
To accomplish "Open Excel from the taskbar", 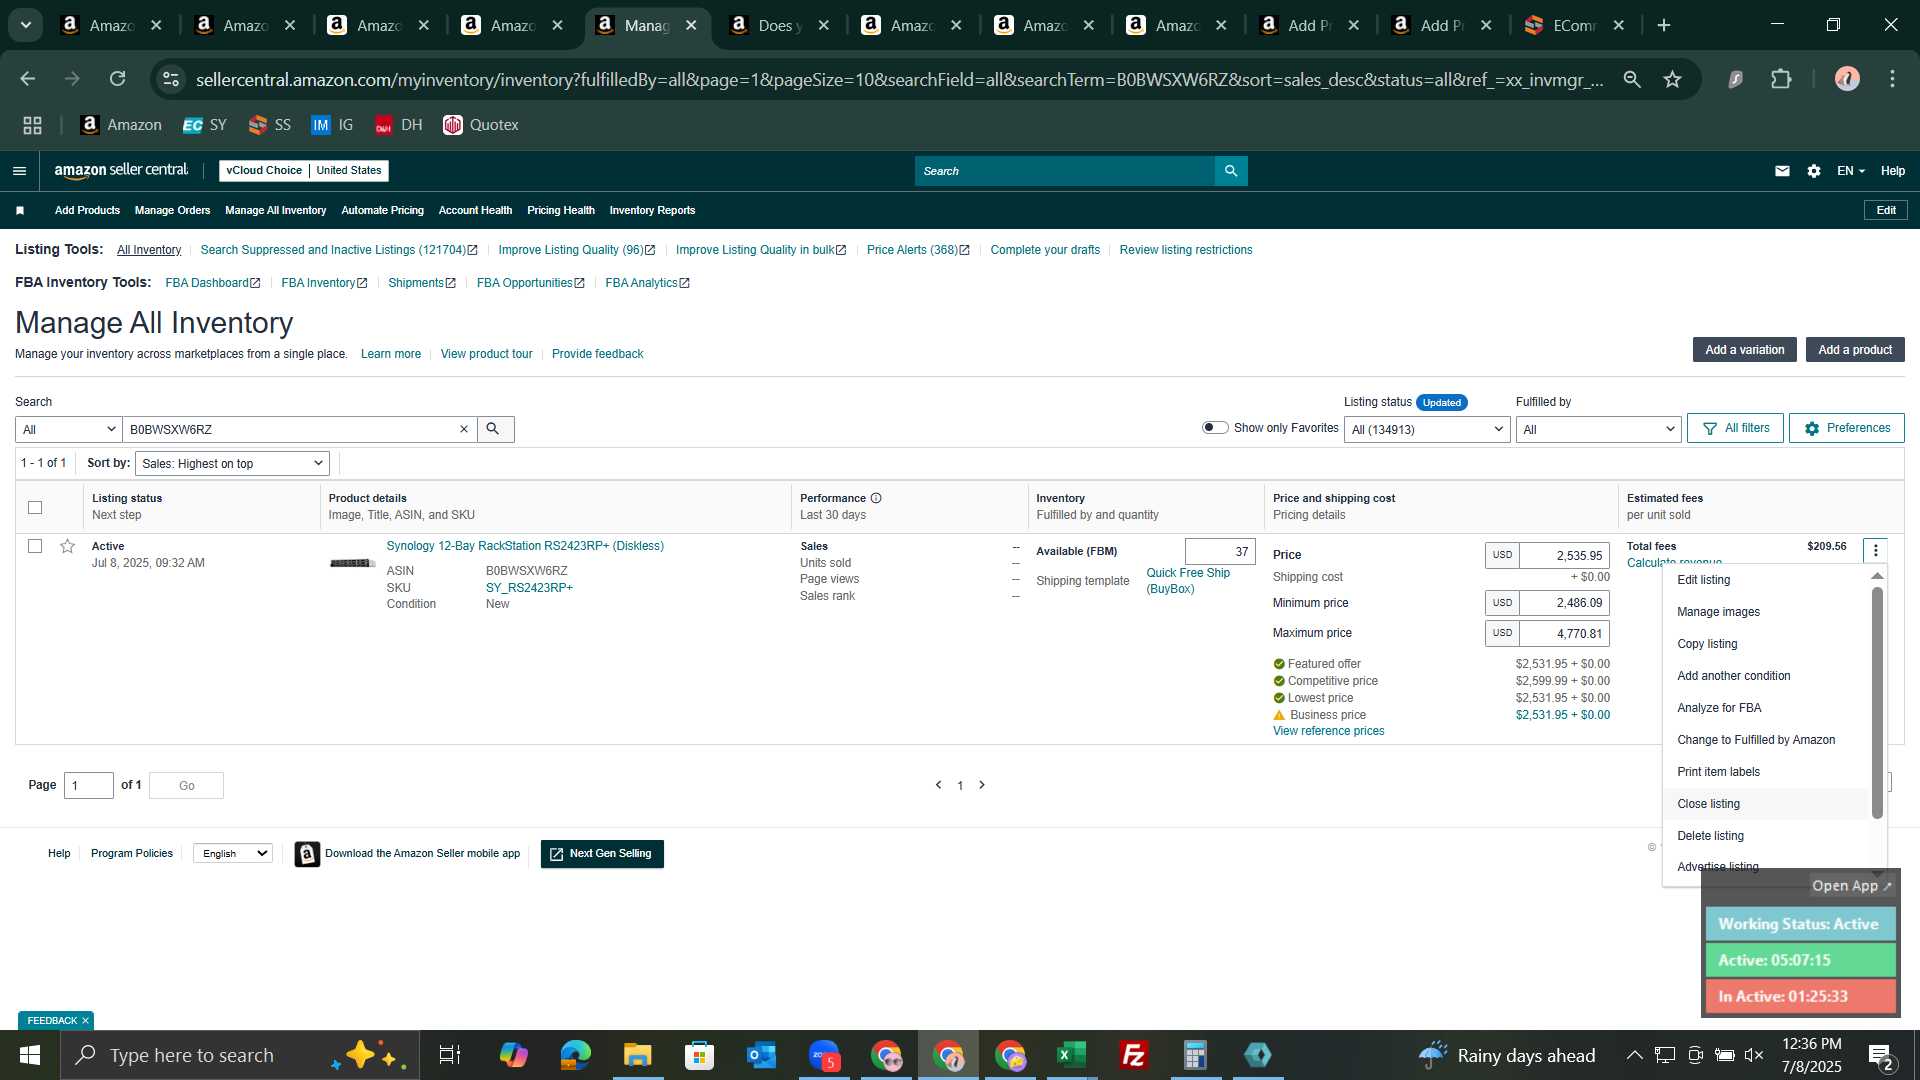I will 1071,1055.
